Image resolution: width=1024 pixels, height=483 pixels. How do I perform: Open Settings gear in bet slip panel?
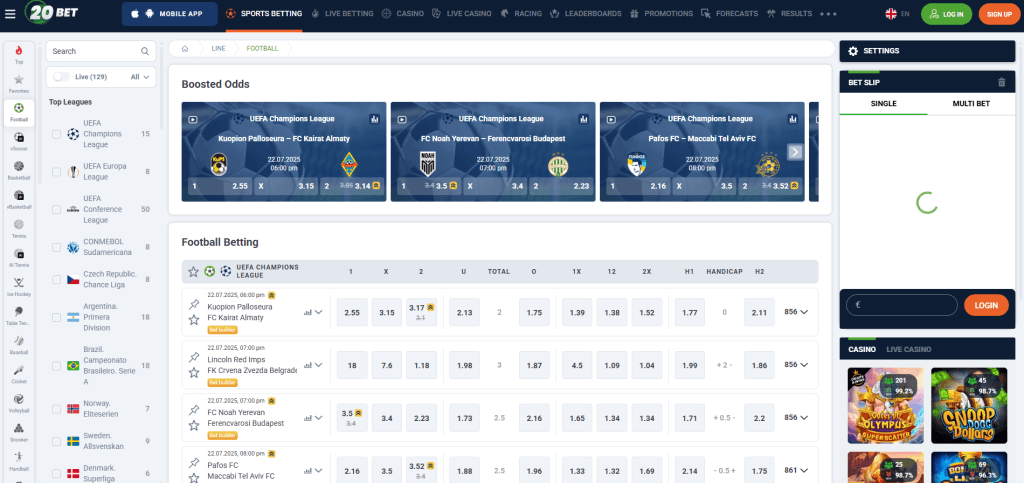coord(852,51)
